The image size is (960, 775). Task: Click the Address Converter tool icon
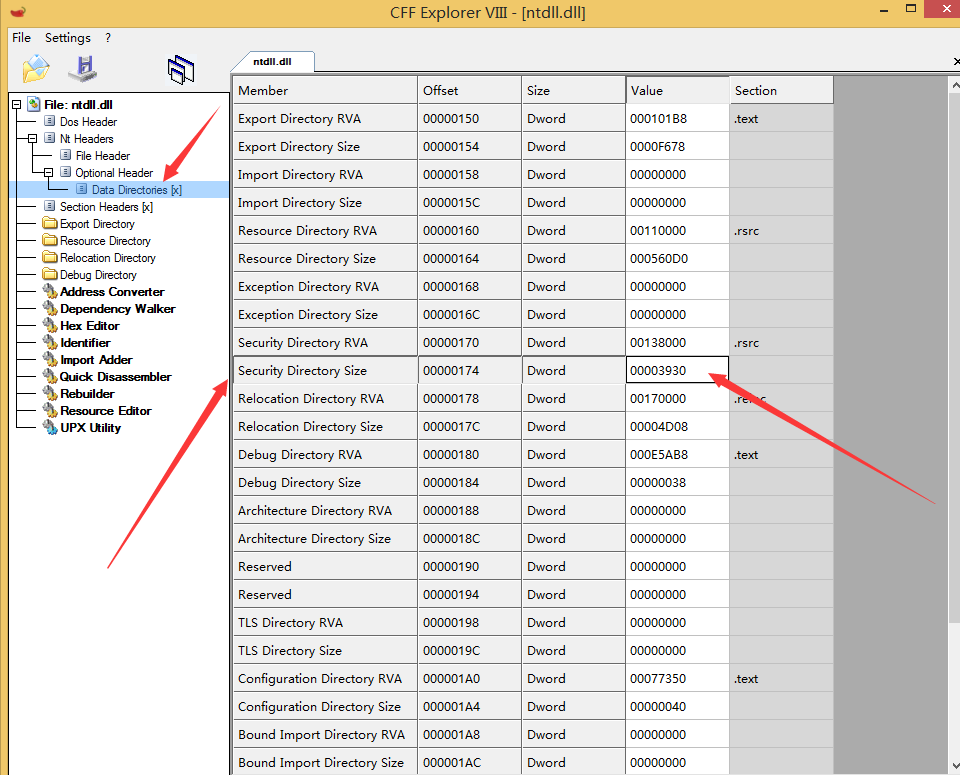pos(50,291)
